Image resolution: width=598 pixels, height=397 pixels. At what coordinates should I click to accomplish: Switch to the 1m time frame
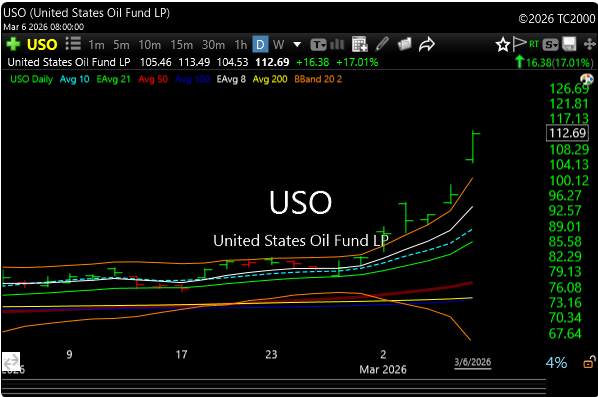(96, 45)
